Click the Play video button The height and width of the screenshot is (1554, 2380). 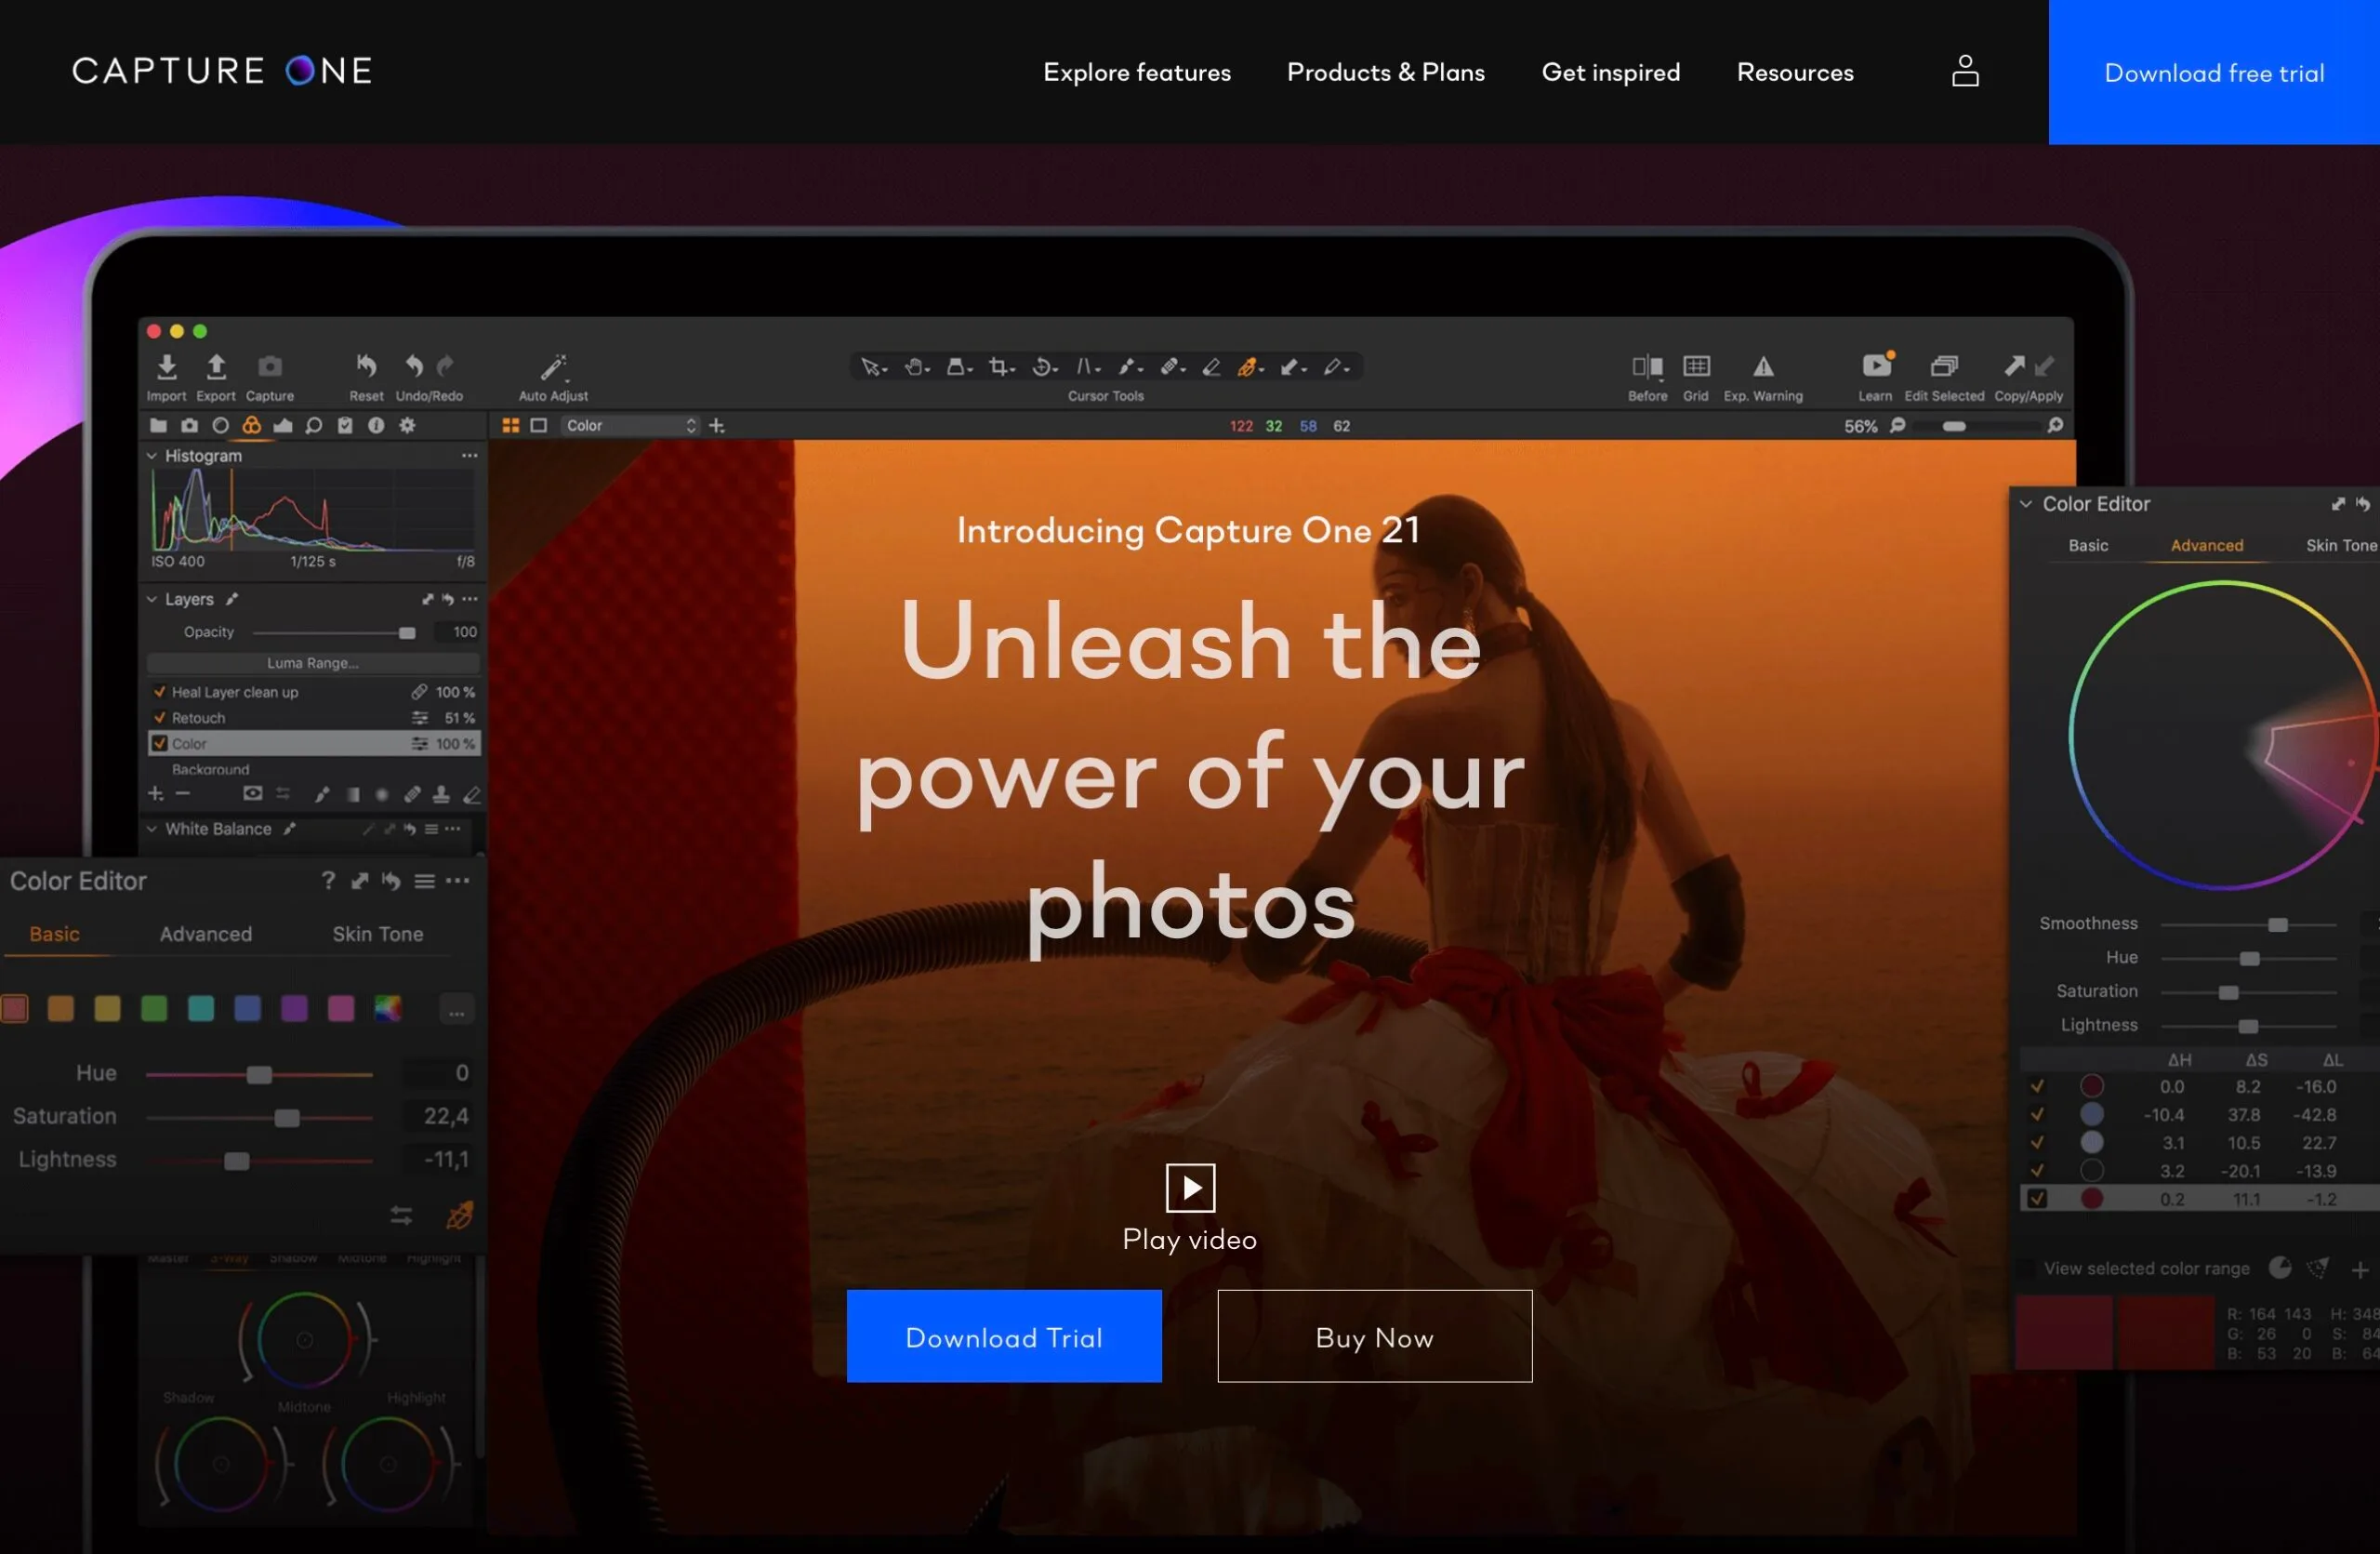(1190, 1210)
